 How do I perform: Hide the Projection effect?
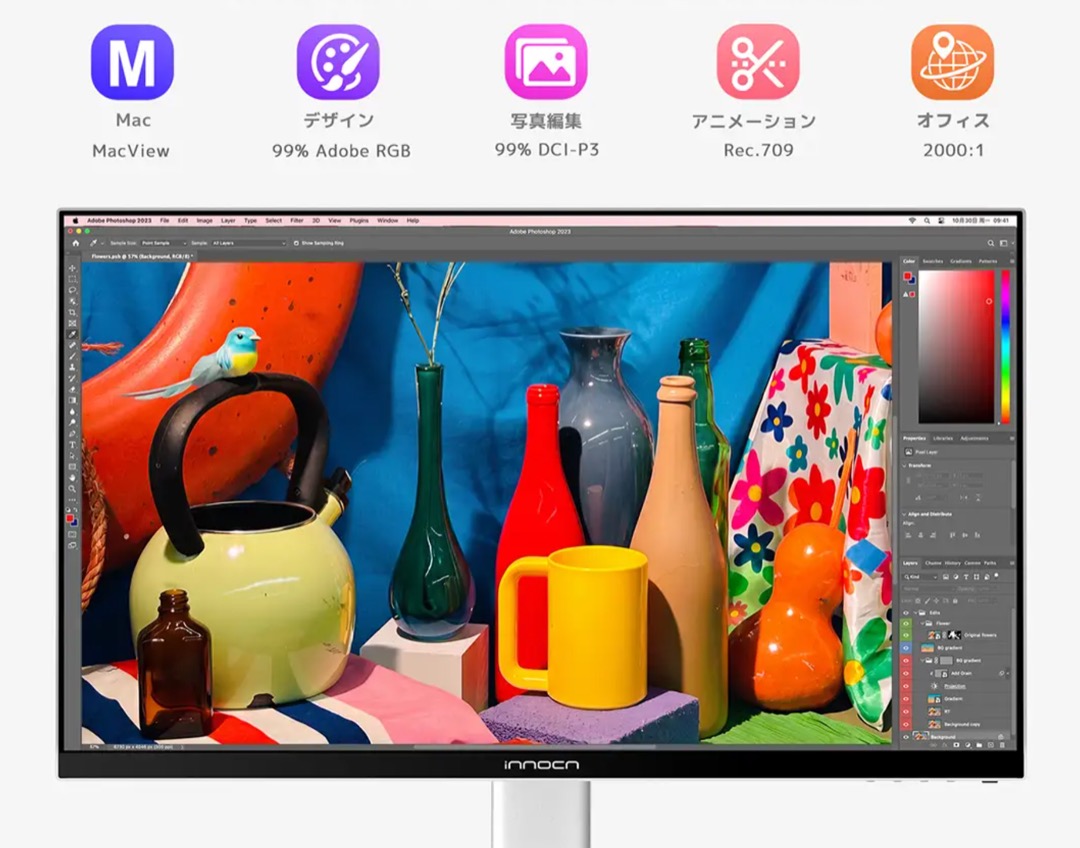(x=906, y=686)
